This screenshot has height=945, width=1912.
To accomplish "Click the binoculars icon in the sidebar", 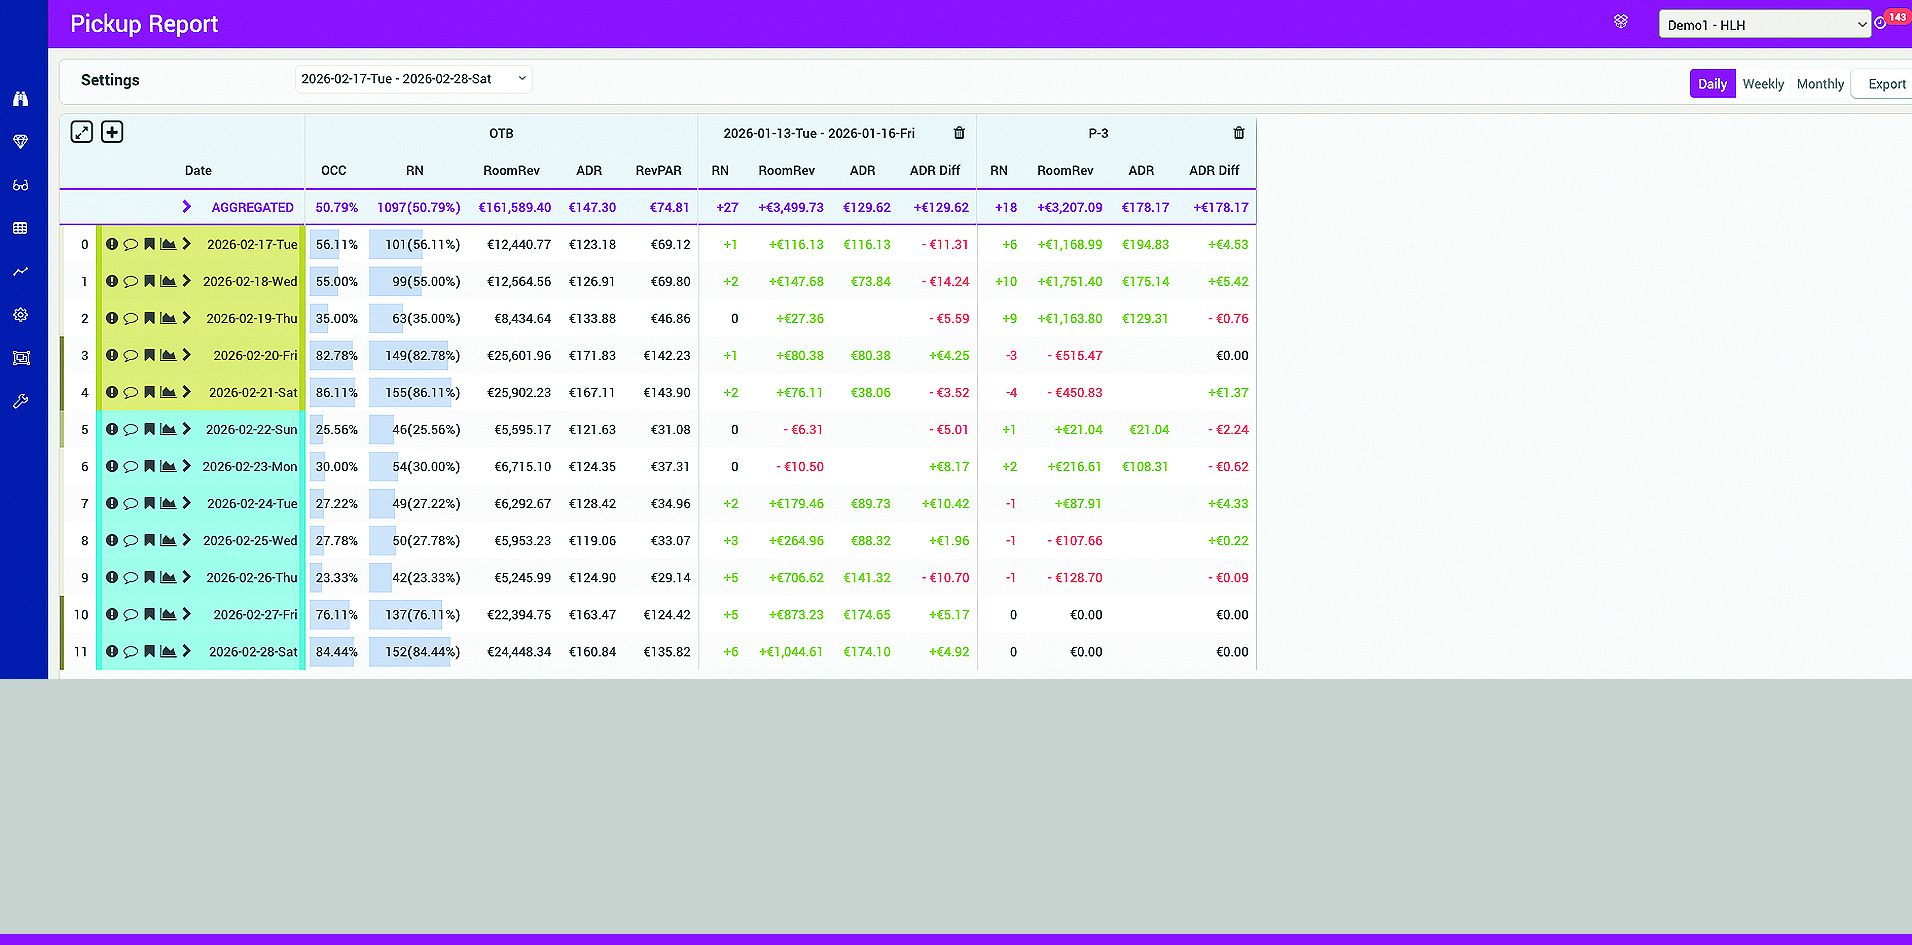I will [x=20, y=99].
